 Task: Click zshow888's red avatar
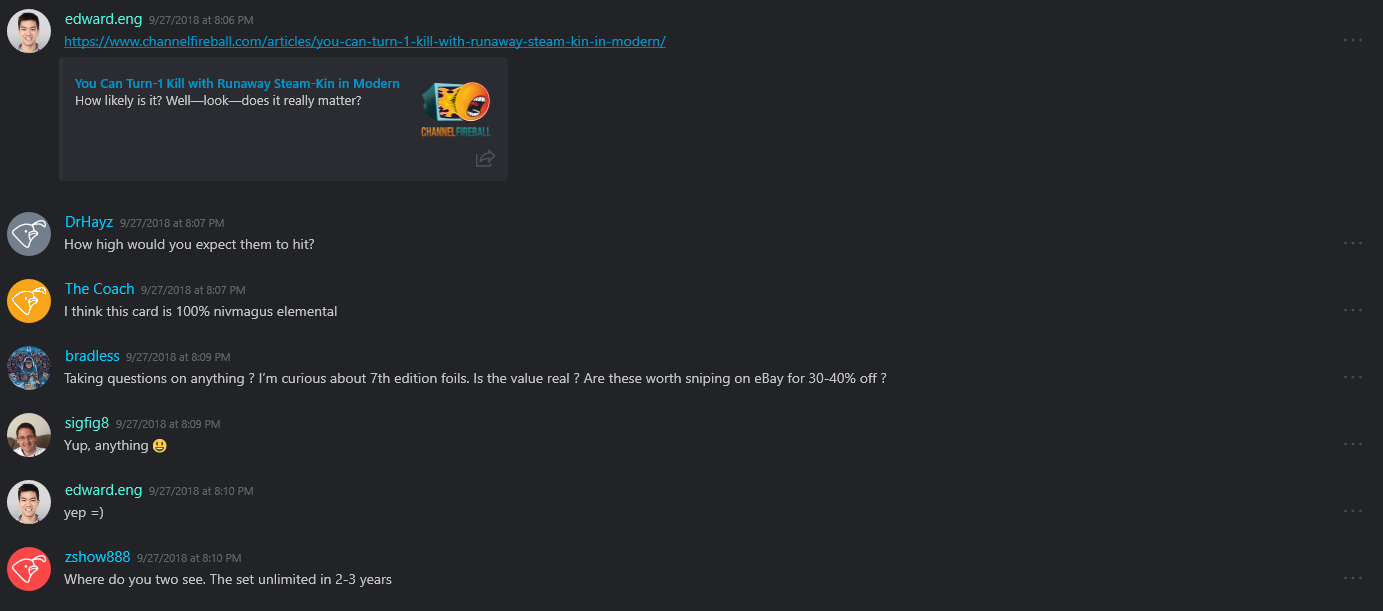pyautogui.click(x=29, y=569)
